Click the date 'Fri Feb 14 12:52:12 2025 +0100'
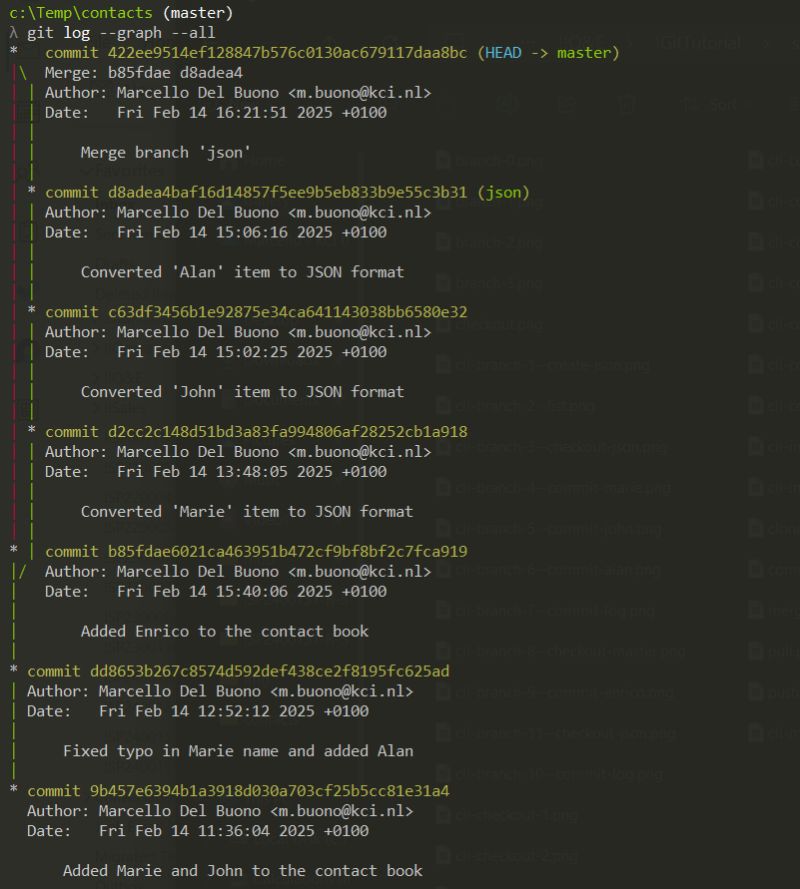This screenshot has width=800, height=889. pos(234,711)
